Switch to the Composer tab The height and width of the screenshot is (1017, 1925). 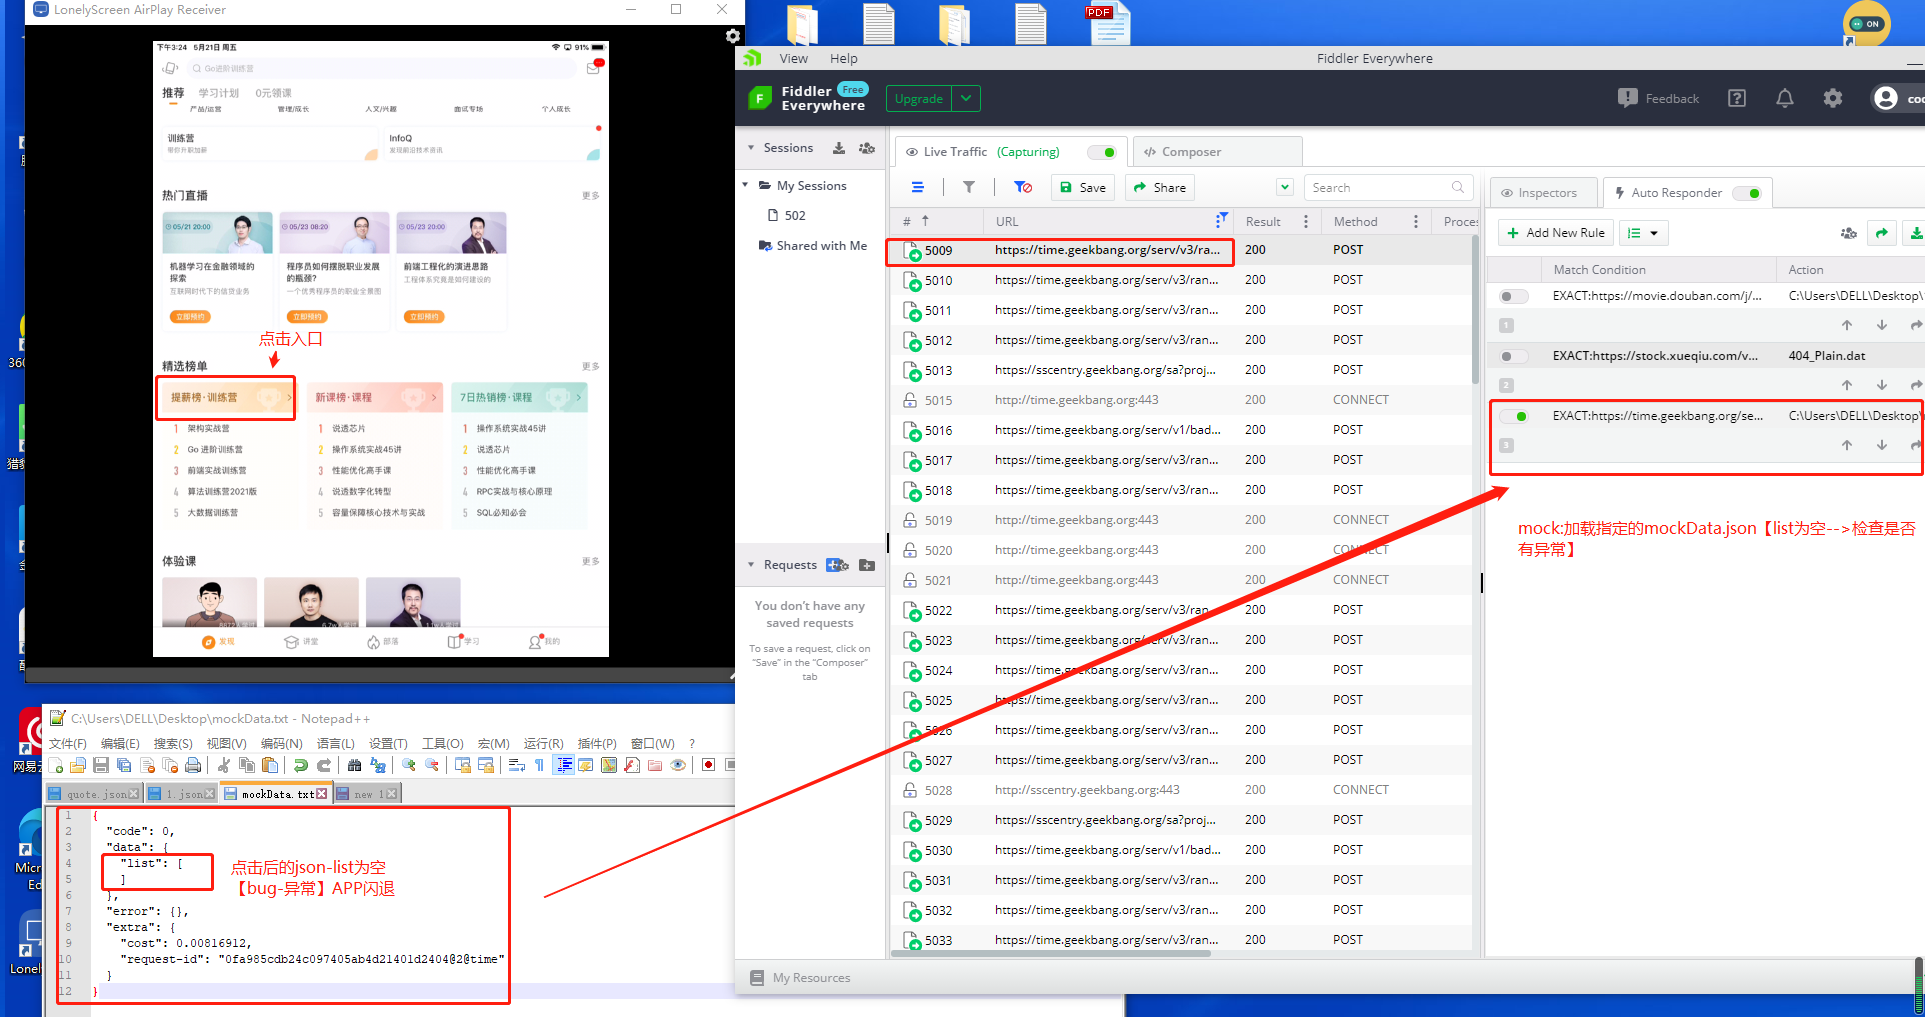(1217, 152)
